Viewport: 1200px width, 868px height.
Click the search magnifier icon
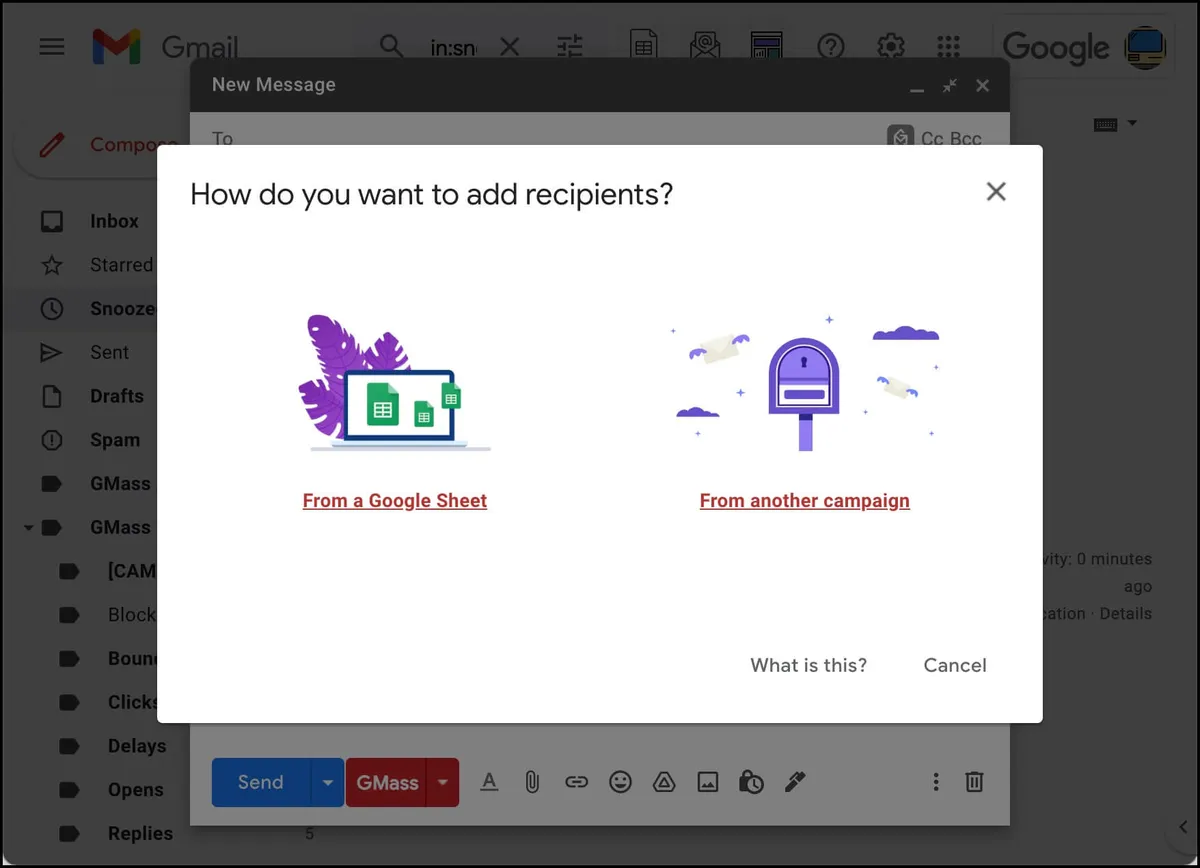(x=391, y=46)
